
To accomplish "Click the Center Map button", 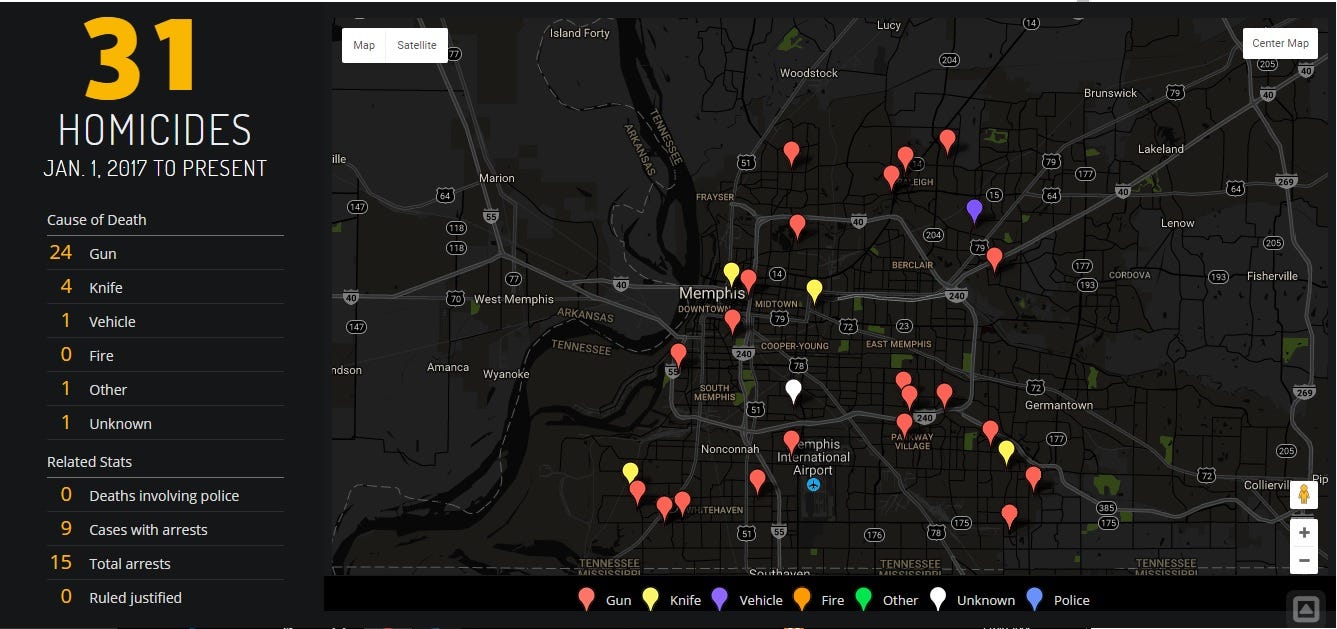I will coord(1280,43).
